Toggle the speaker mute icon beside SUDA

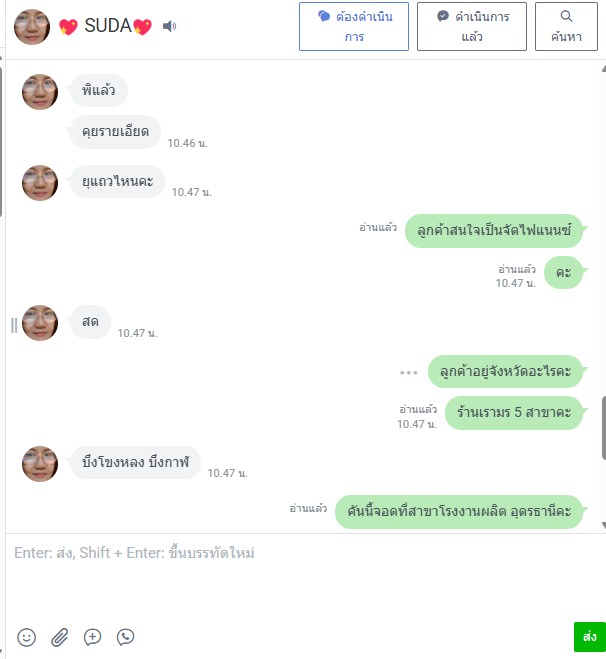point(169,26)
